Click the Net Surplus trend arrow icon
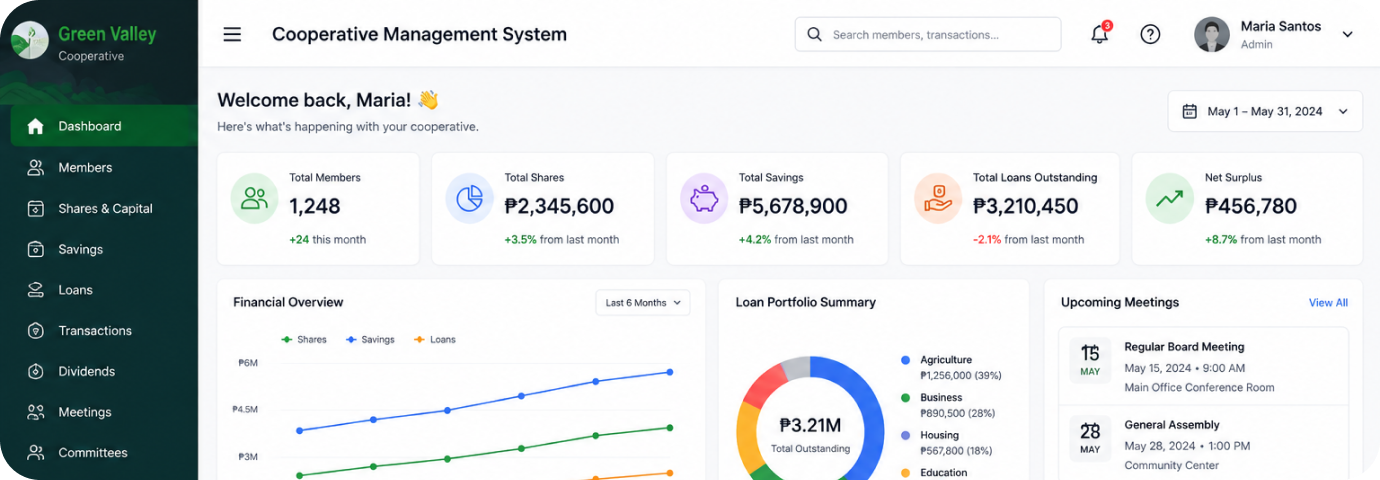 point(1170,198)
